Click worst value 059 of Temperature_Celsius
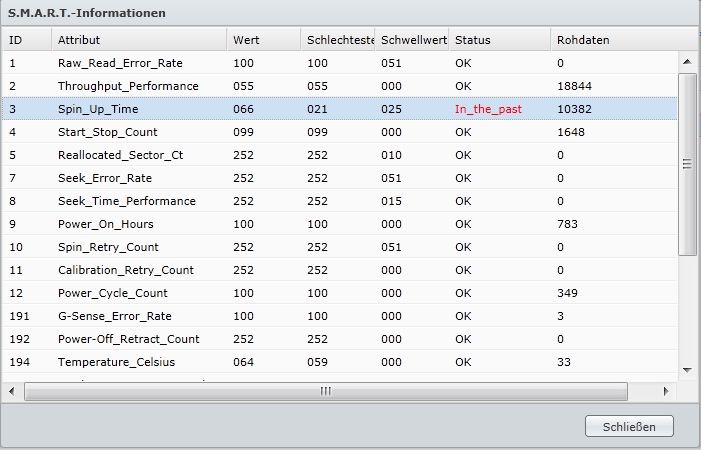Viewport: 701px width, 450px height. [317, 362]
